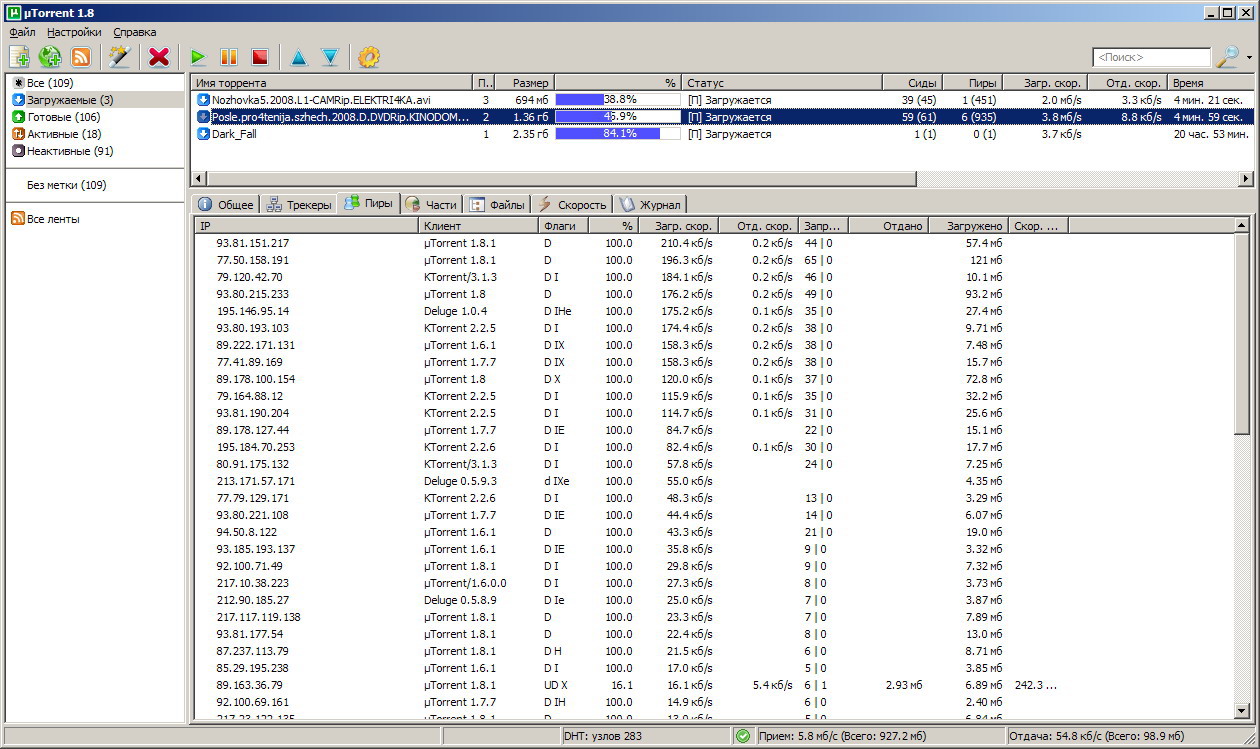The image size is (1260, 749).
Task: Sort peers by IP column header
Action: [306, 226]
